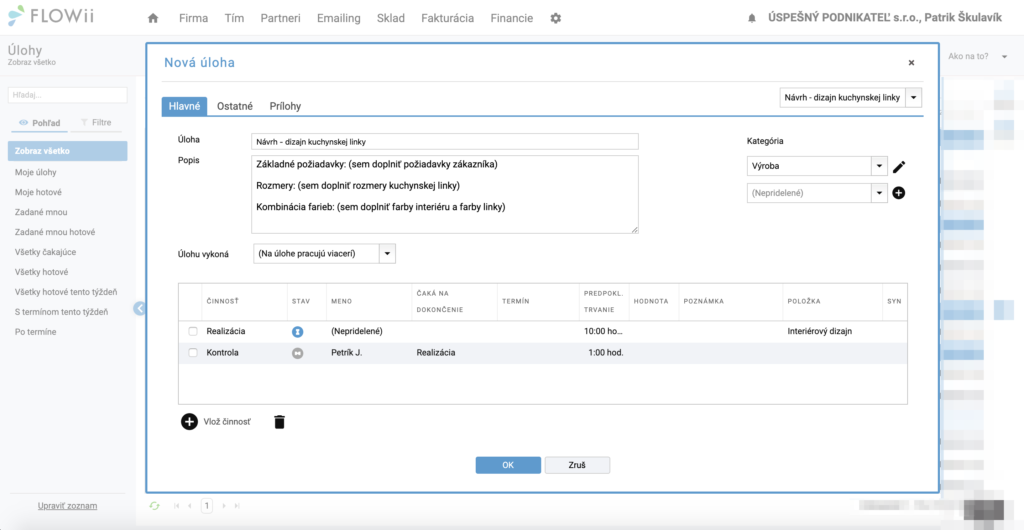Select Zobraz všetko in sidebar
The height and width of the screenshot is (530, 1024).
click(x=68, y=151)
